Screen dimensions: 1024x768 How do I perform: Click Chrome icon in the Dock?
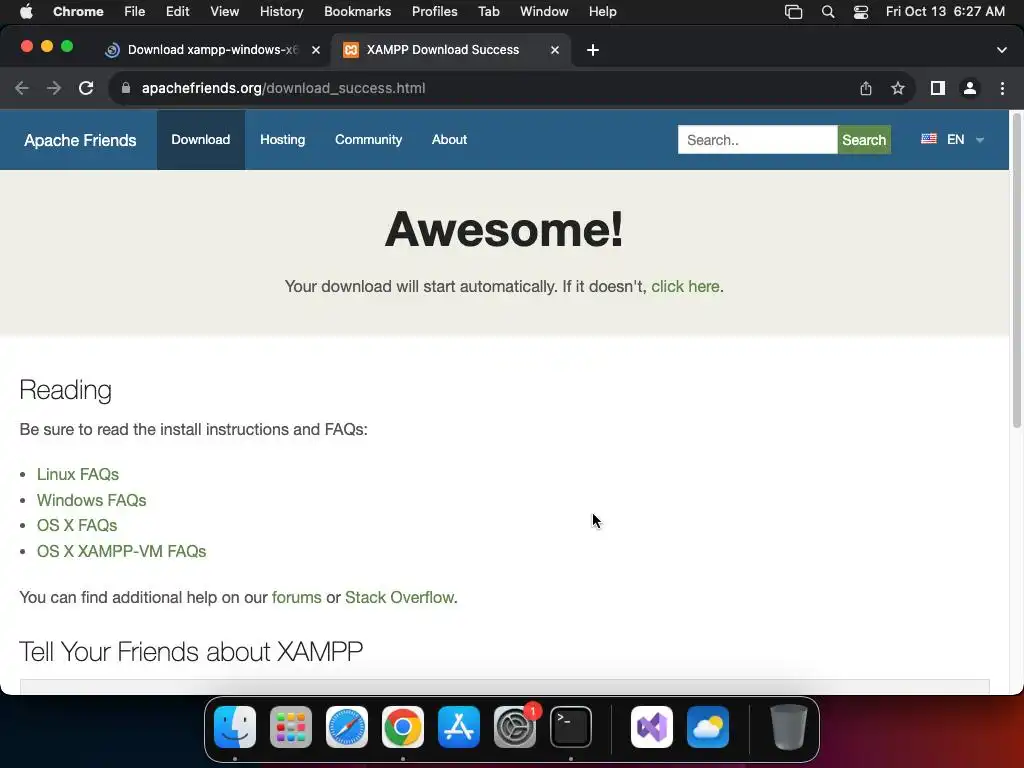403,727
